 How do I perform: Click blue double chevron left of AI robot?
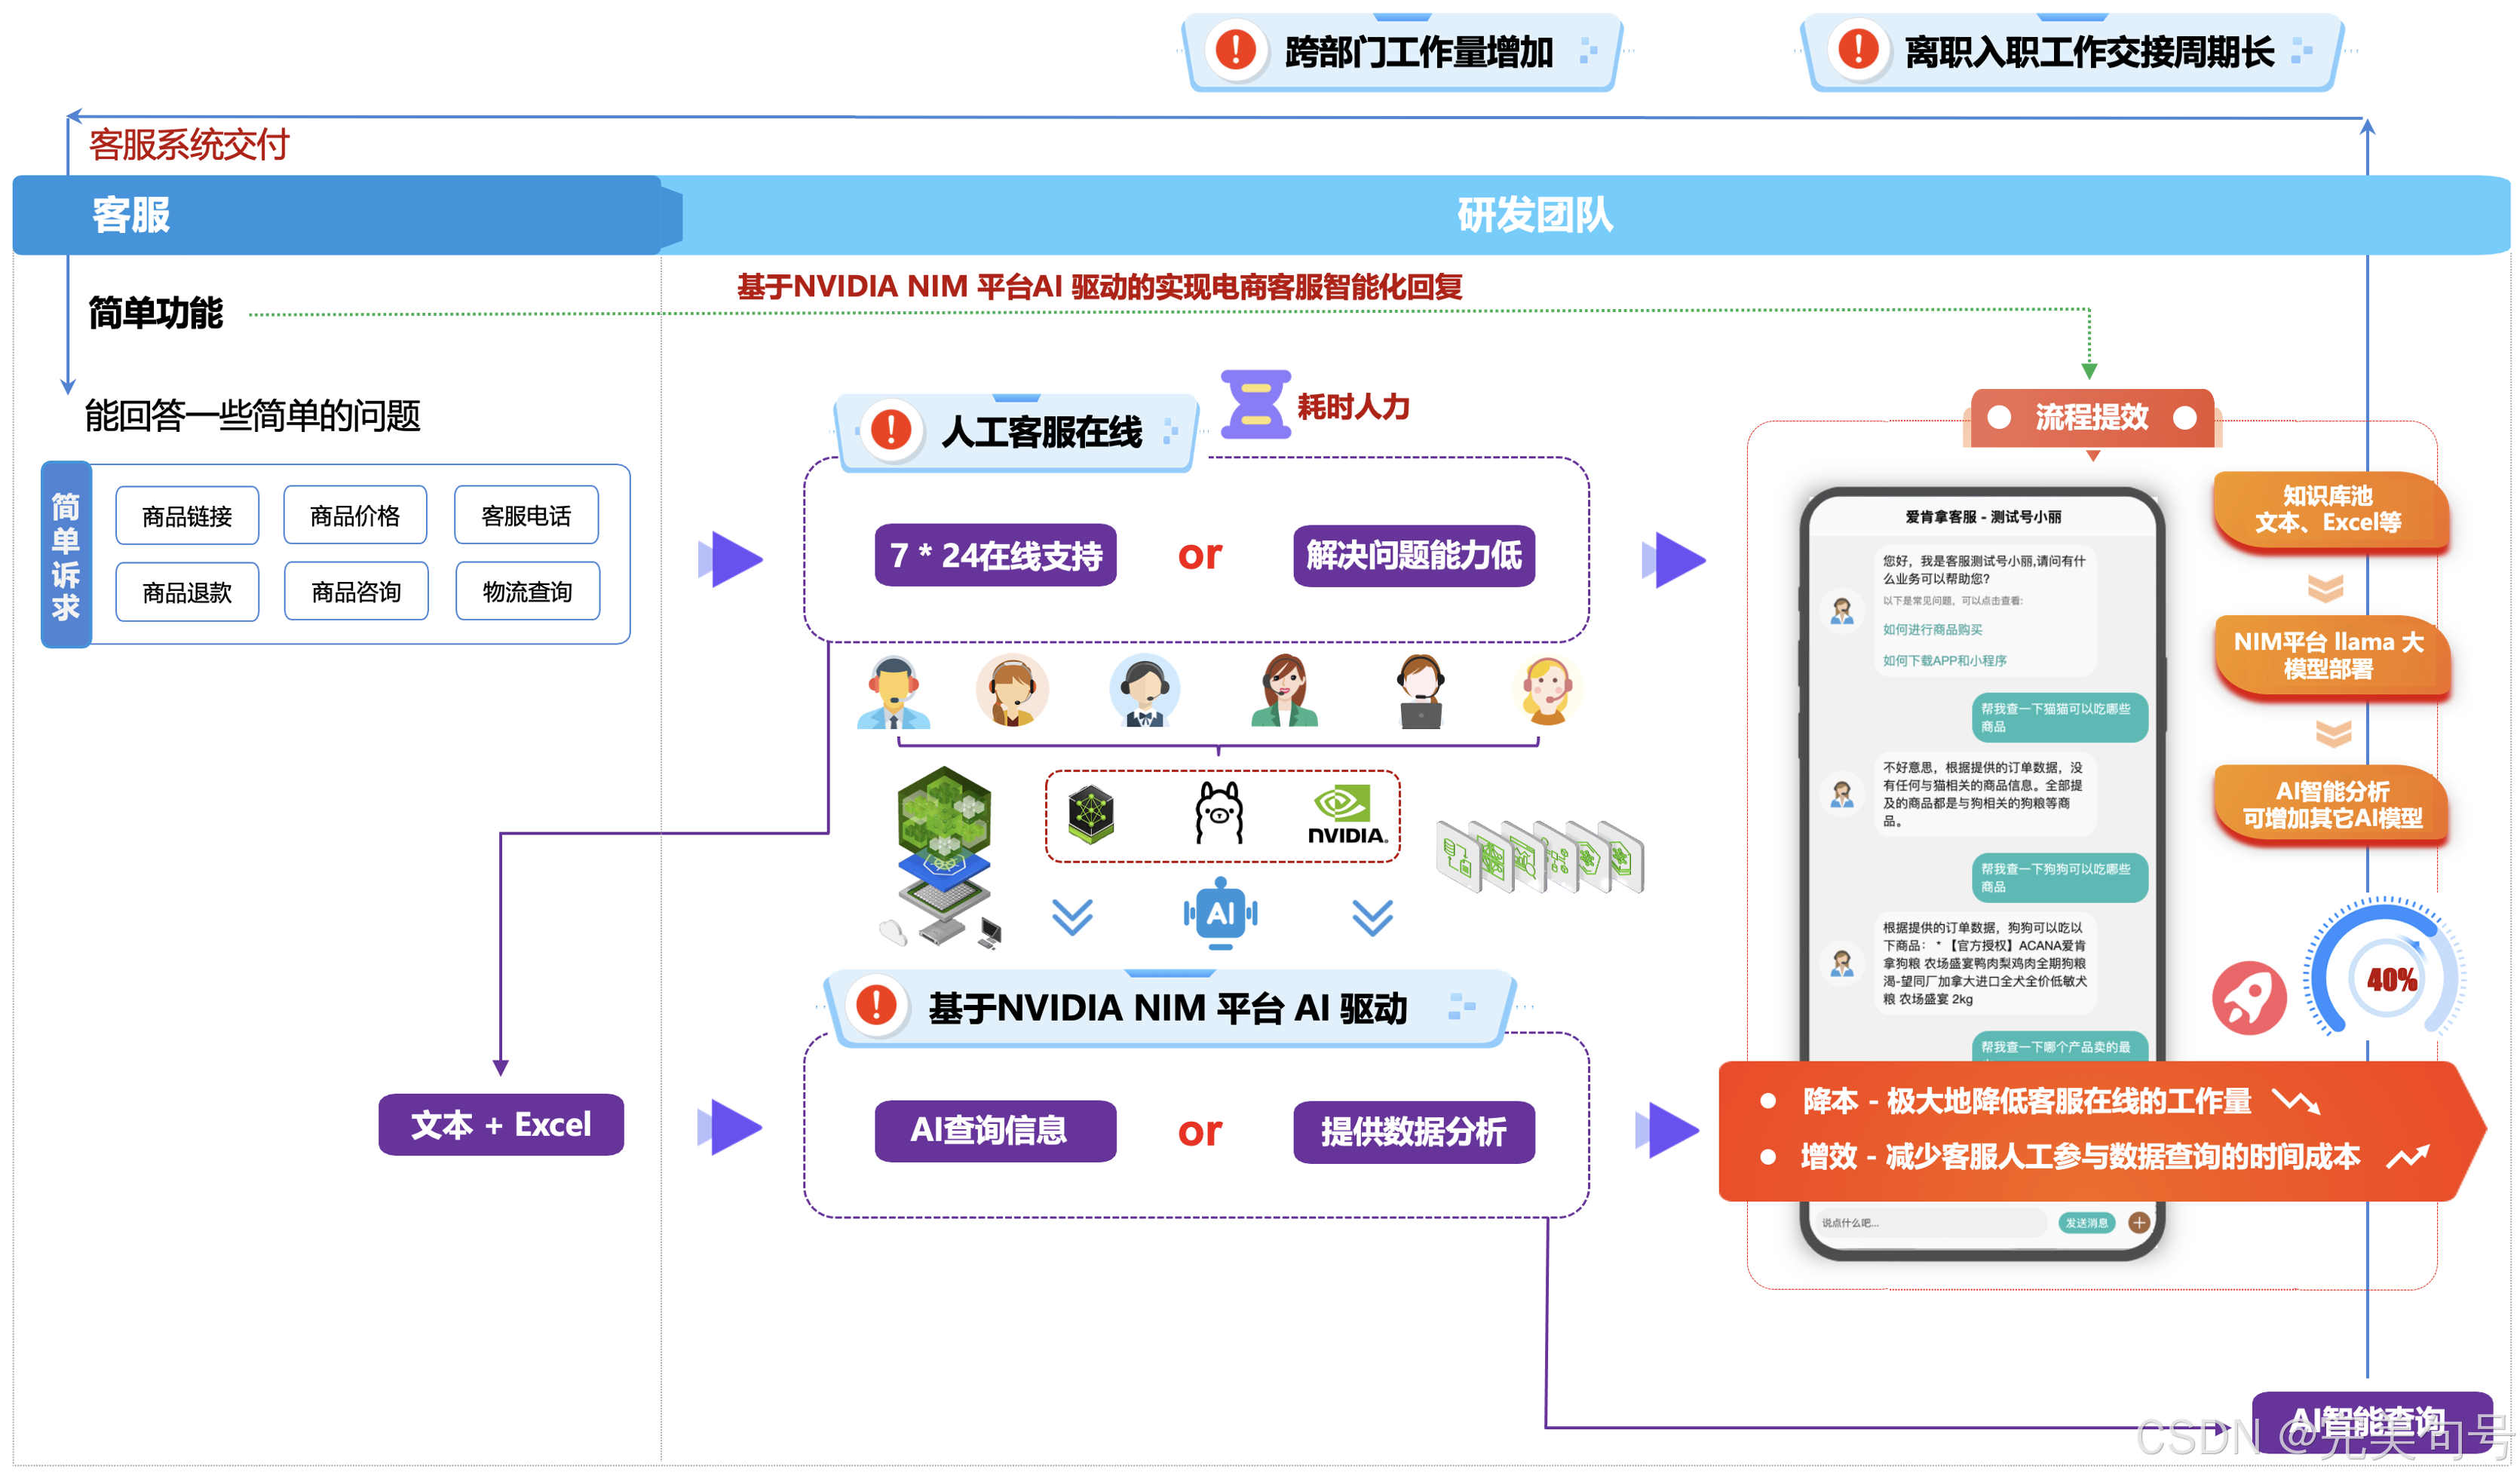click(x=1072, y=916)
